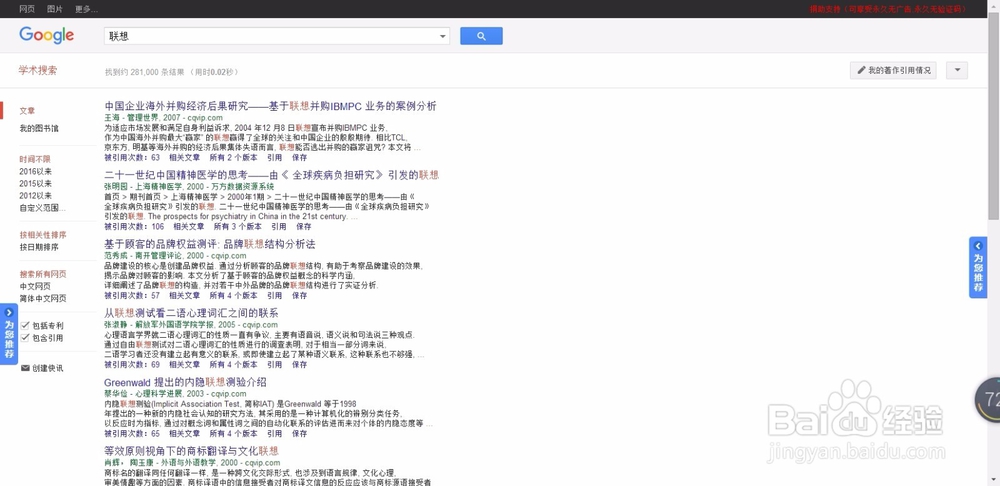Click the Google logo
1000x486 pixels.
(x=47, y=35)
